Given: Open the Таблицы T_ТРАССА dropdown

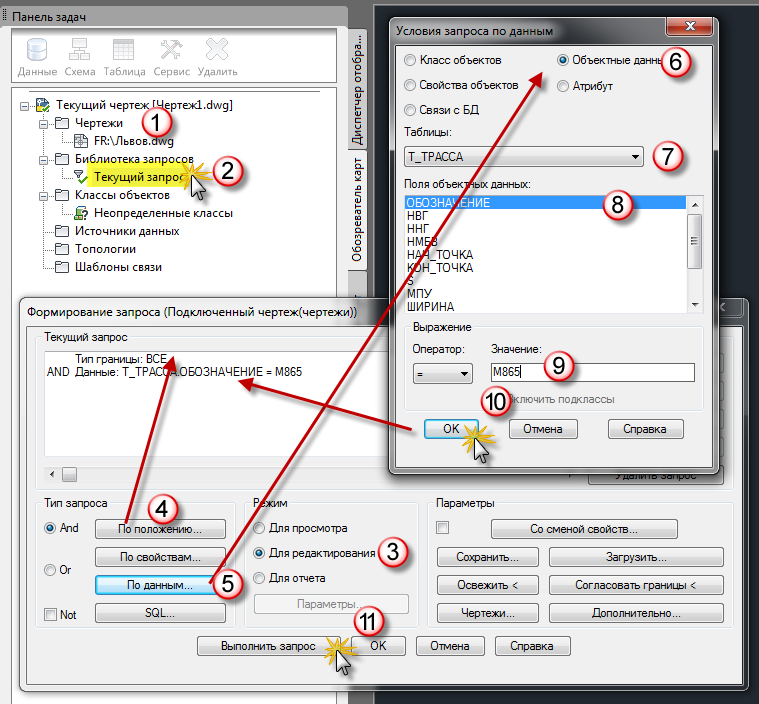Looking at the screenshot, I should click(524, 157).
